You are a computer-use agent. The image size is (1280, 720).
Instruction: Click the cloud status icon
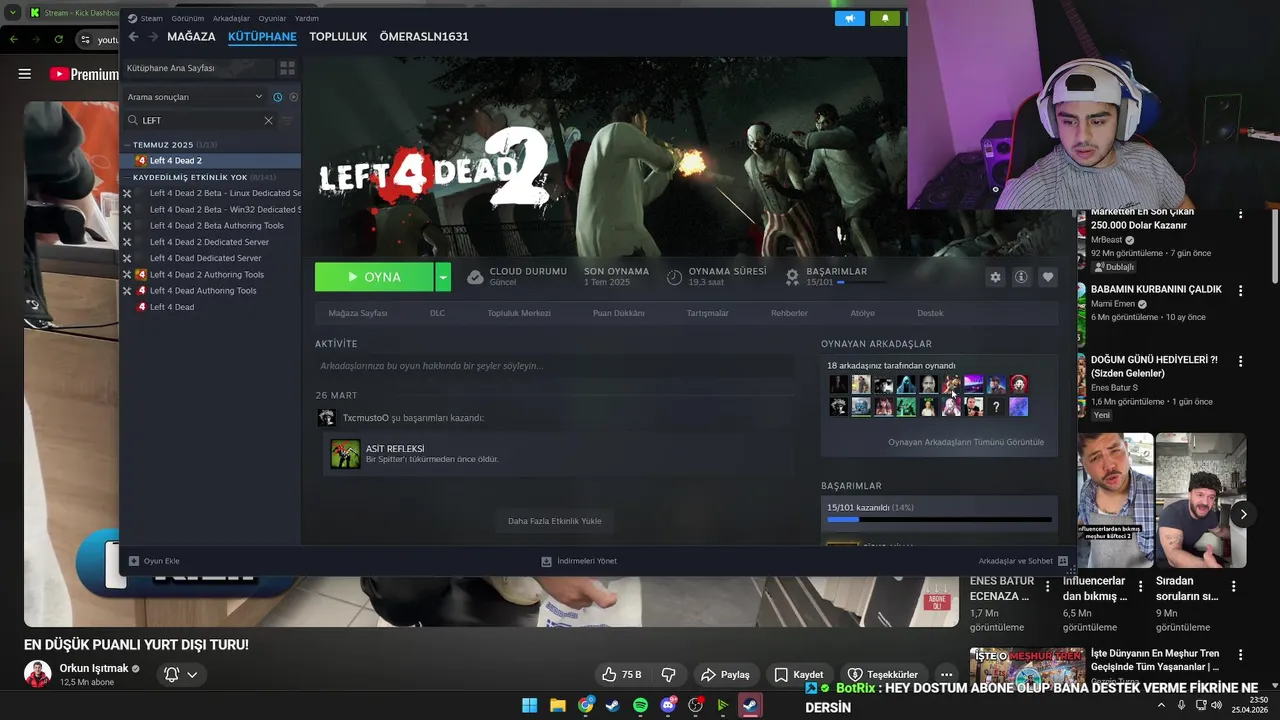(x=476, y=277)
